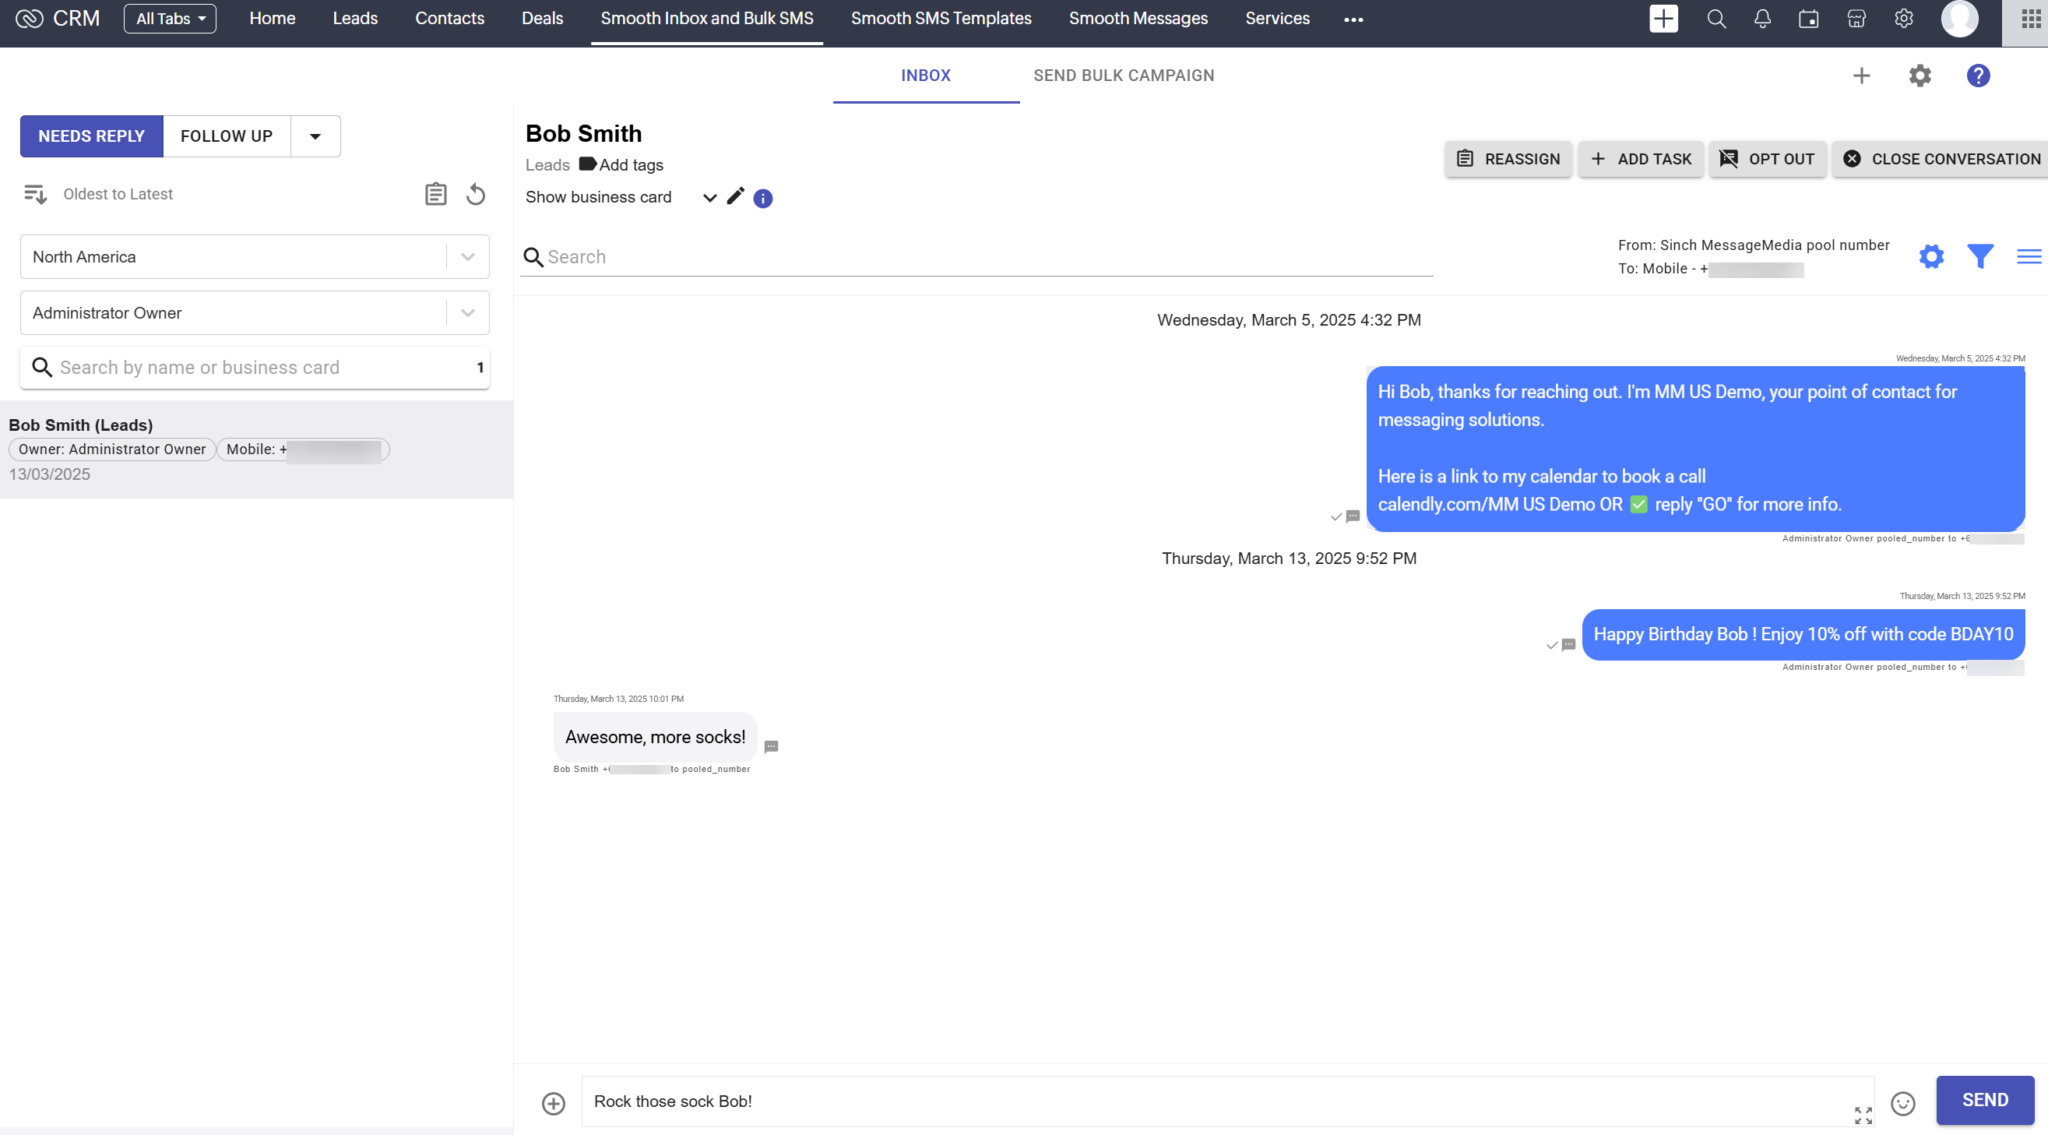The image size is (2048, 1135).
Task: Open inbox conversation settings gear icon
Action: tap(1931, 256)
